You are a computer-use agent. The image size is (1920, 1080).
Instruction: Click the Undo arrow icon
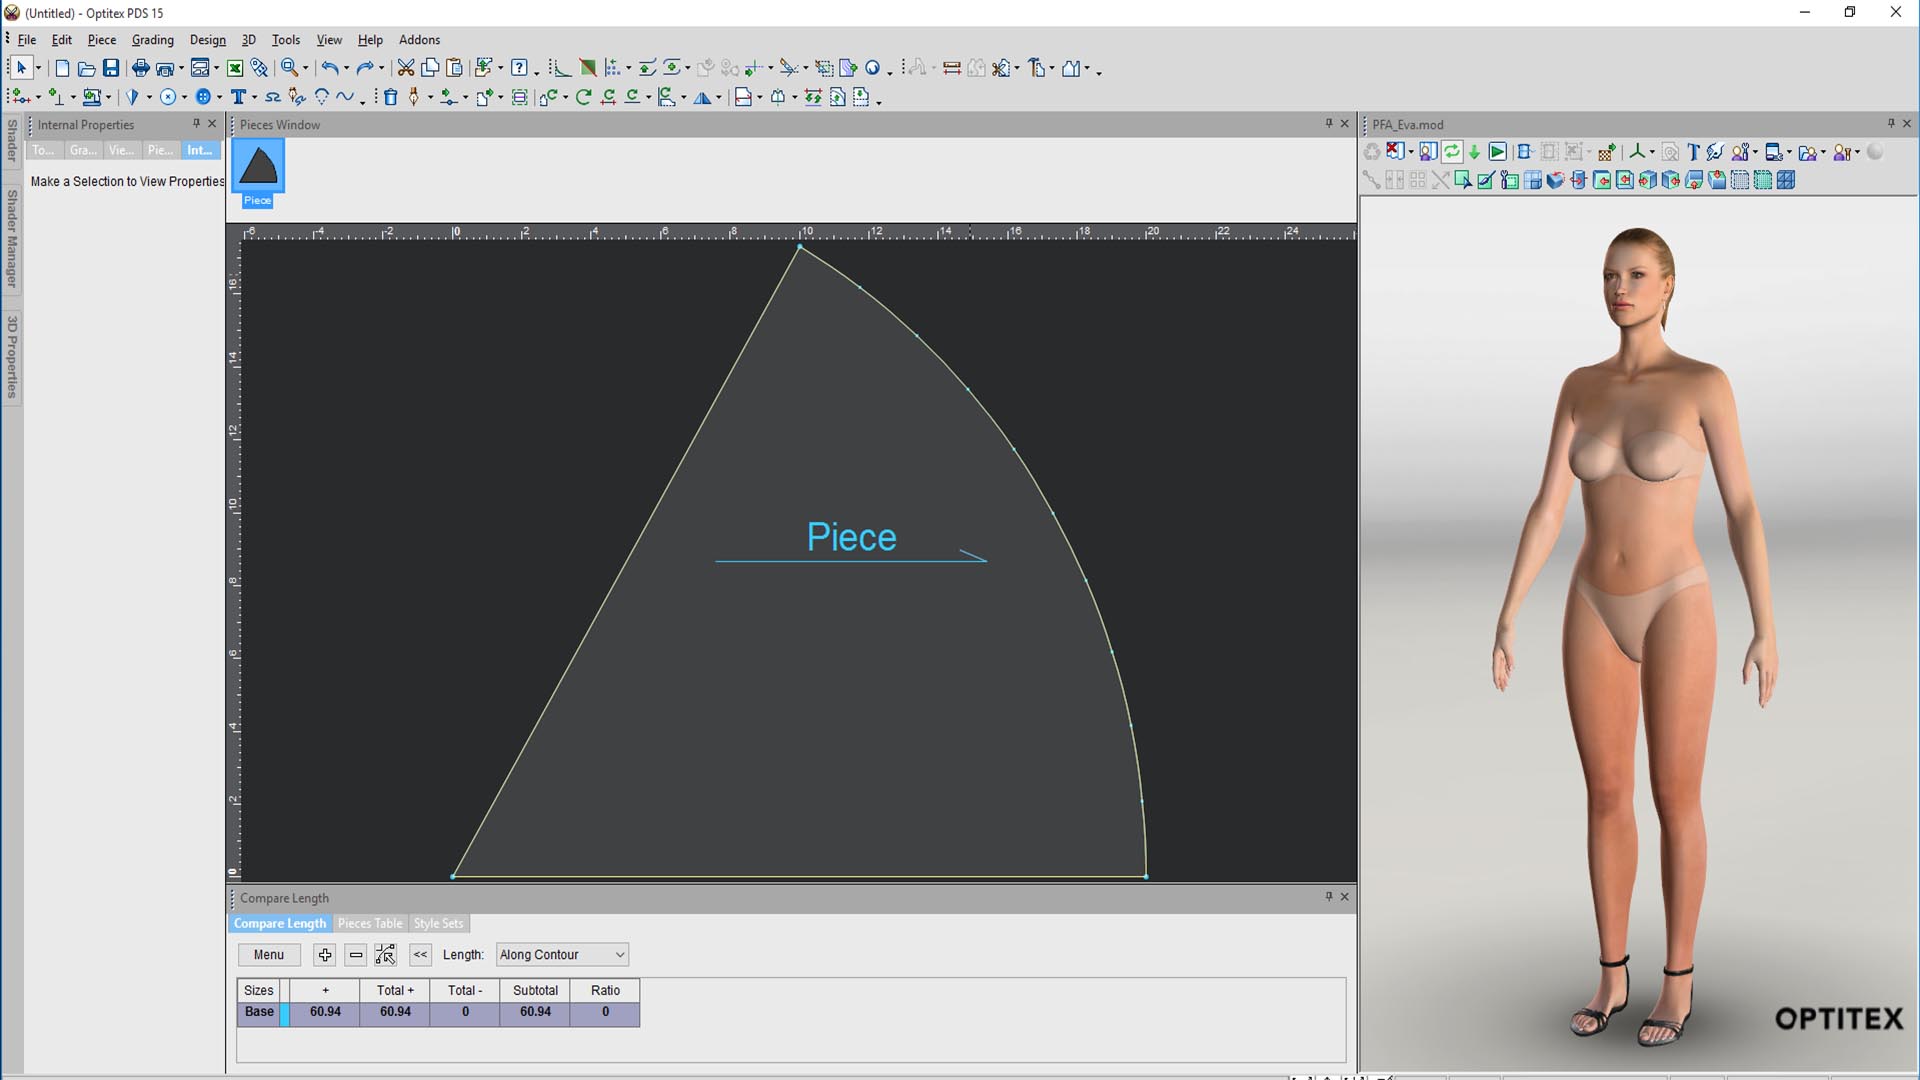click(x=329, y=68)
